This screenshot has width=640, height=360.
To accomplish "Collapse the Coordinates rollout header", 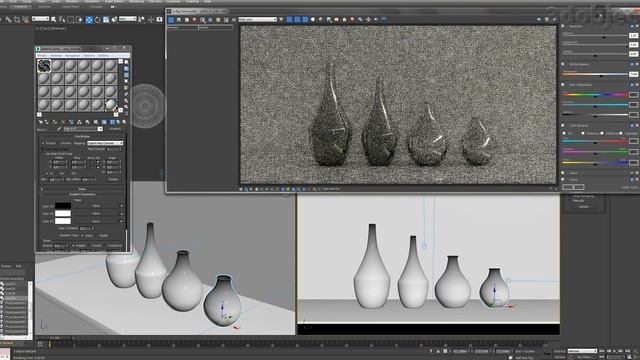I will click(82, 136).
